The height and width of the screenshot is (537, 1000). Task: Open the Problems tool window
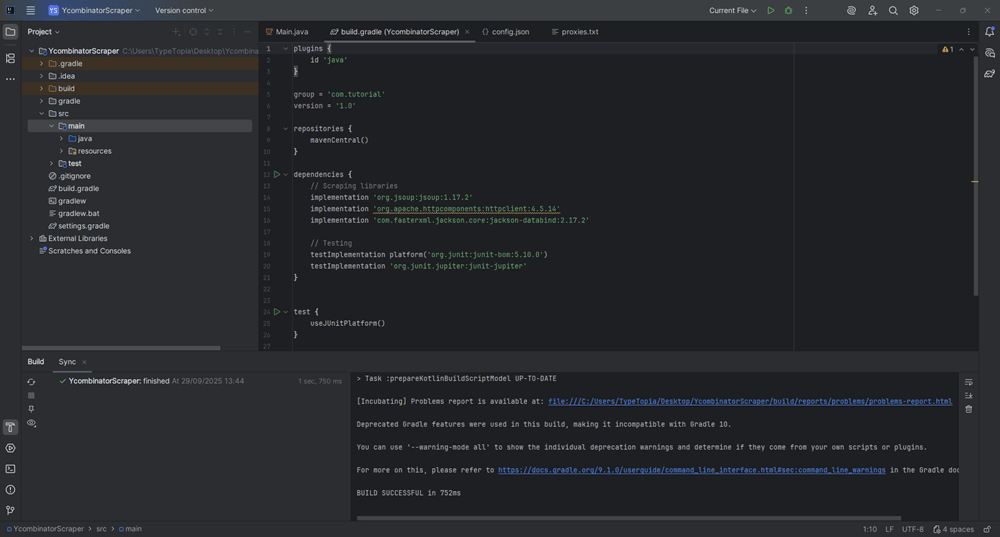(x=10, y=490)
